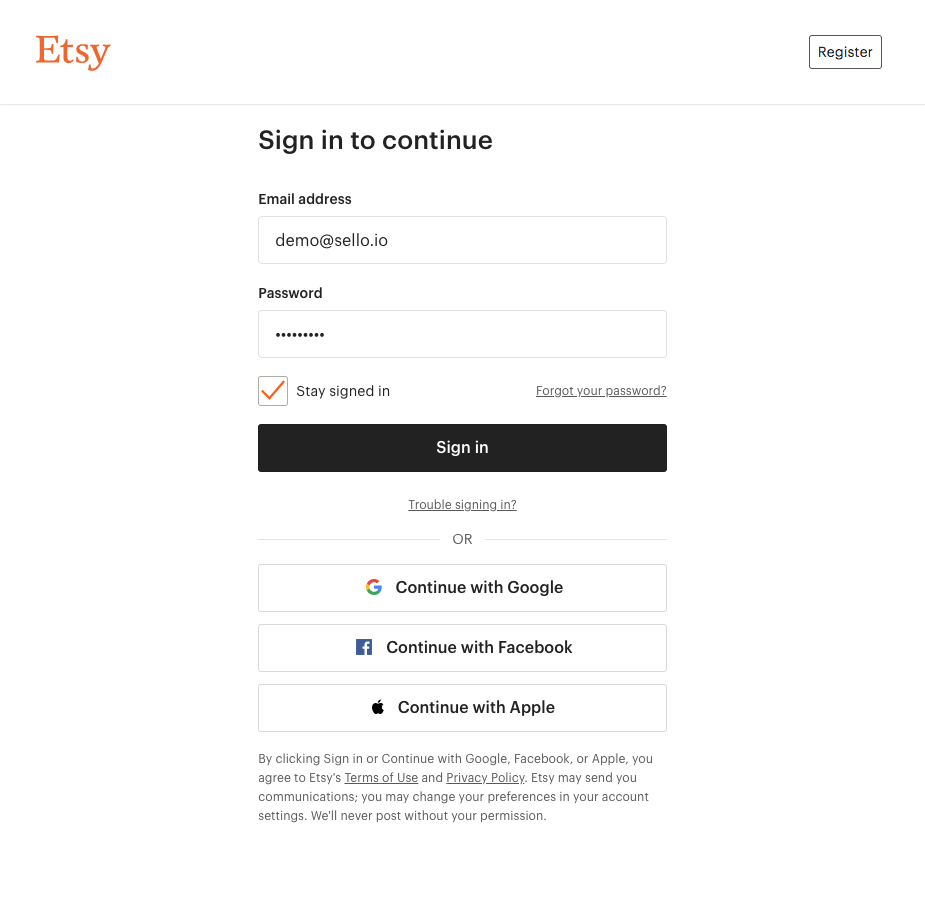The width and height of the screenshot is (925, 900).
Task: Click the black Apple logo icon
Action: [x=378, y=707]
